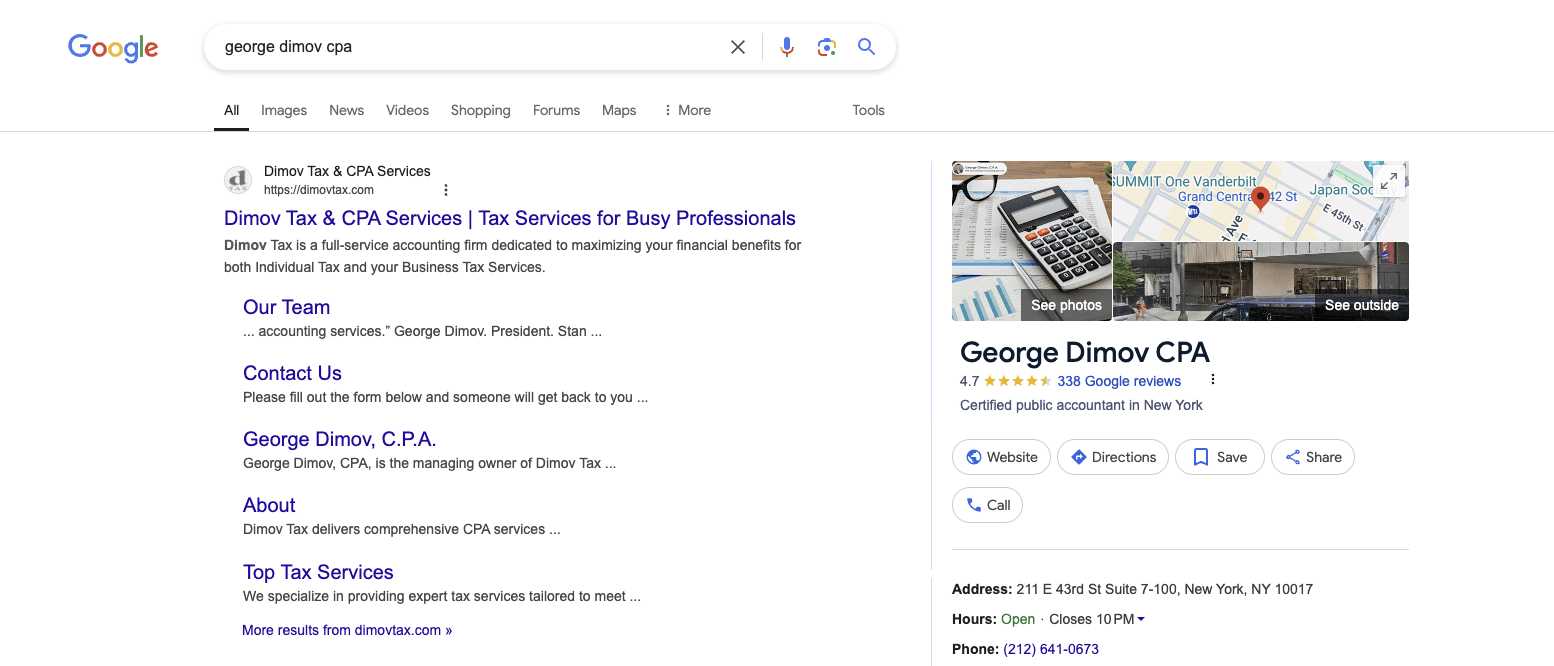Expand the map to full screen
This screenshot has width=1554, height=666.
coord(1388,181)
